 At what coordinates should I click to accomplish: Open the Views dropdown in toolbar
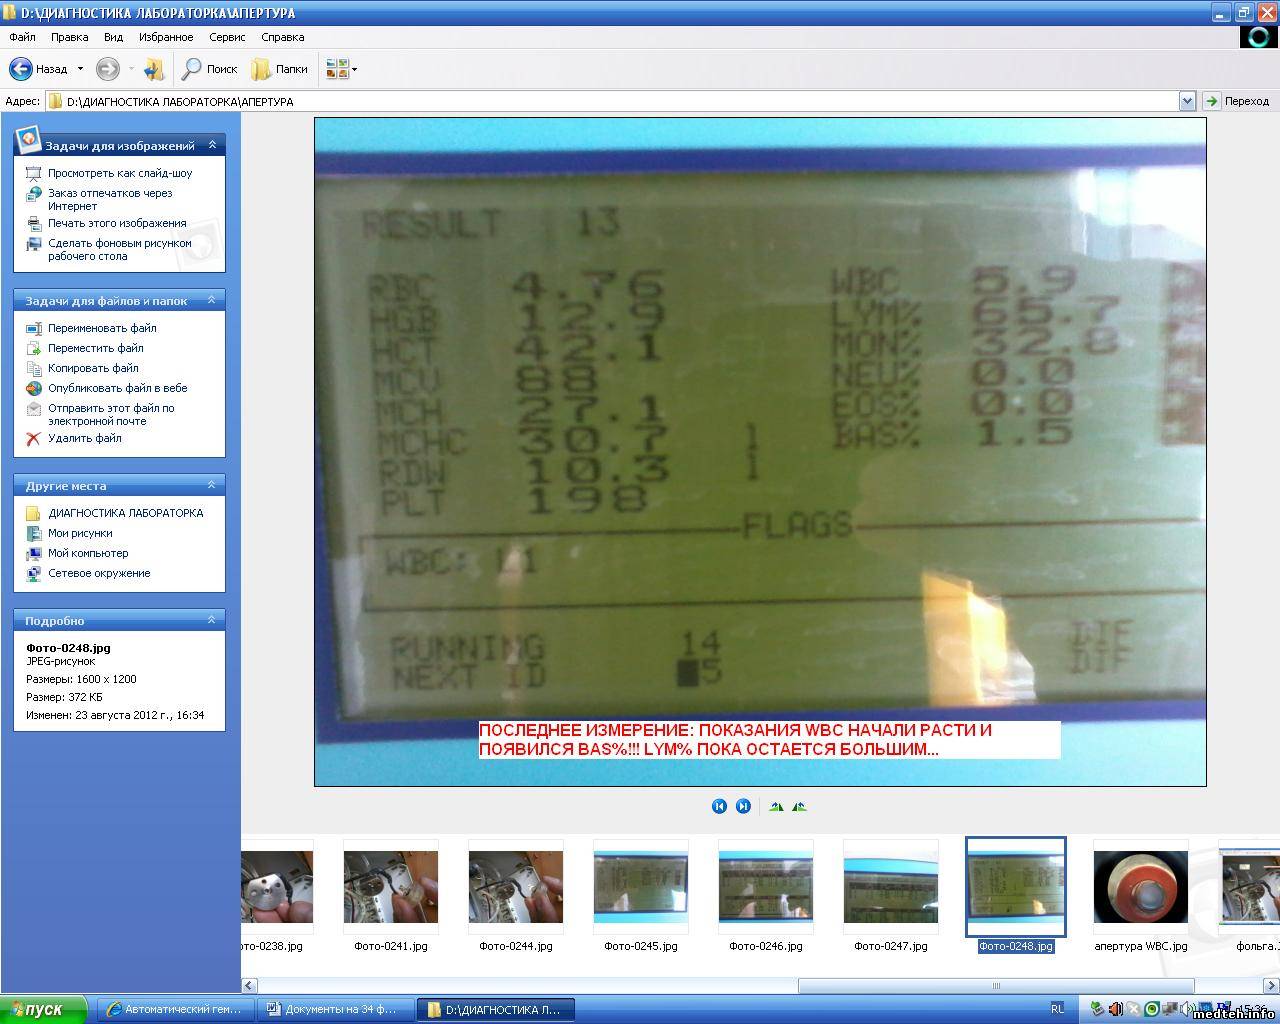pos(341,69)
